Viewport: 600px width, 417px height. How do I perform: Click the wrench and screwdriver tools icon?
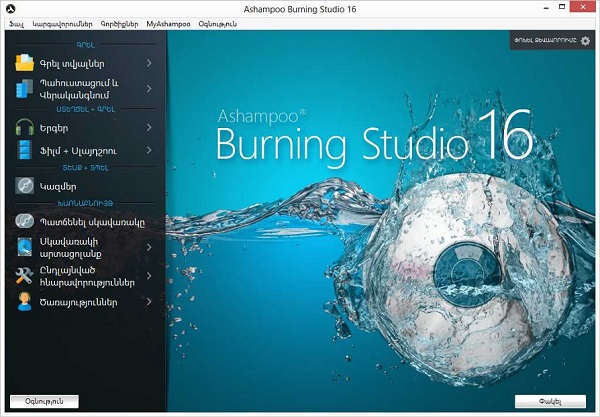point(24,276)
